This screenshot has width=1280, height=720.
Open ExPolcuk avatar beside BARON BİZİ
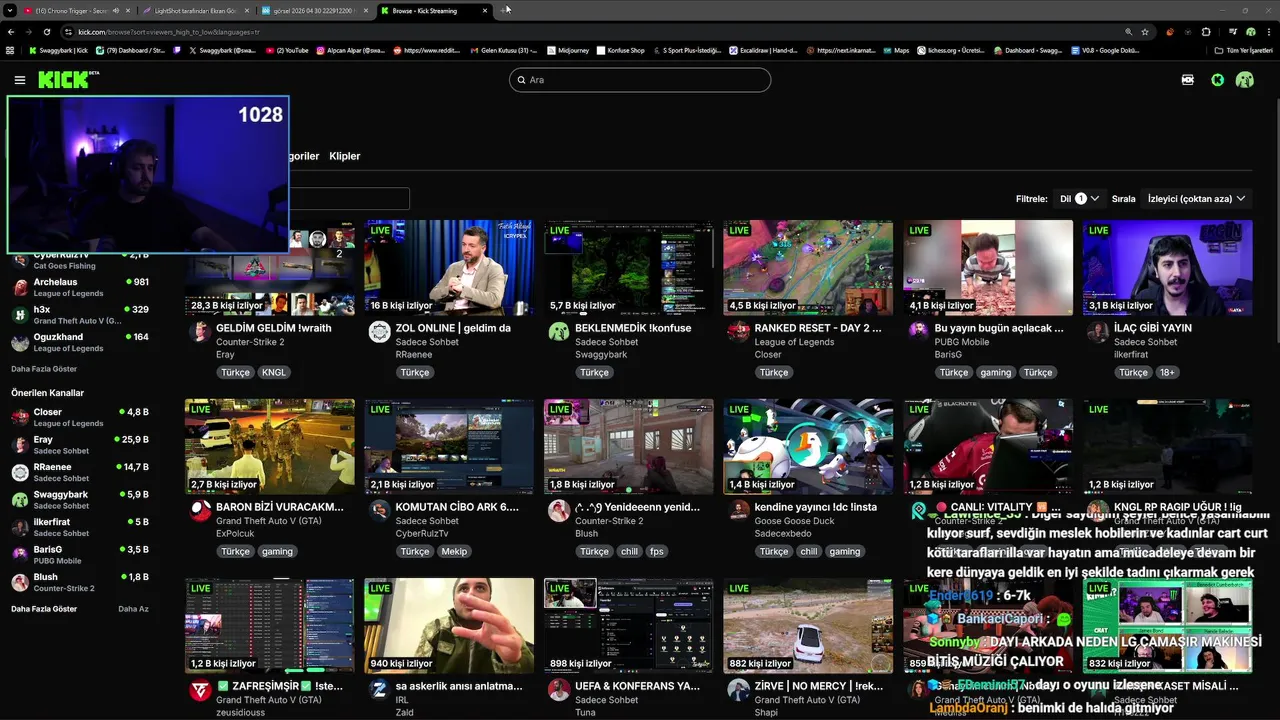pyautogui.click(x=200, y=511)
